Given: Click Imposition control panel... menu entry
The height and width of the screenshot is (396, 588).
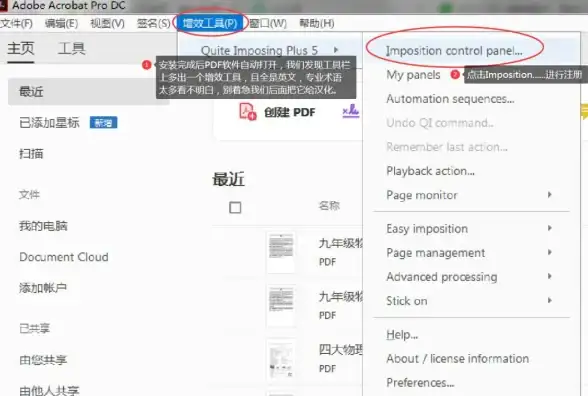Looking at the screenshot, I should click(x=454, y=51).
